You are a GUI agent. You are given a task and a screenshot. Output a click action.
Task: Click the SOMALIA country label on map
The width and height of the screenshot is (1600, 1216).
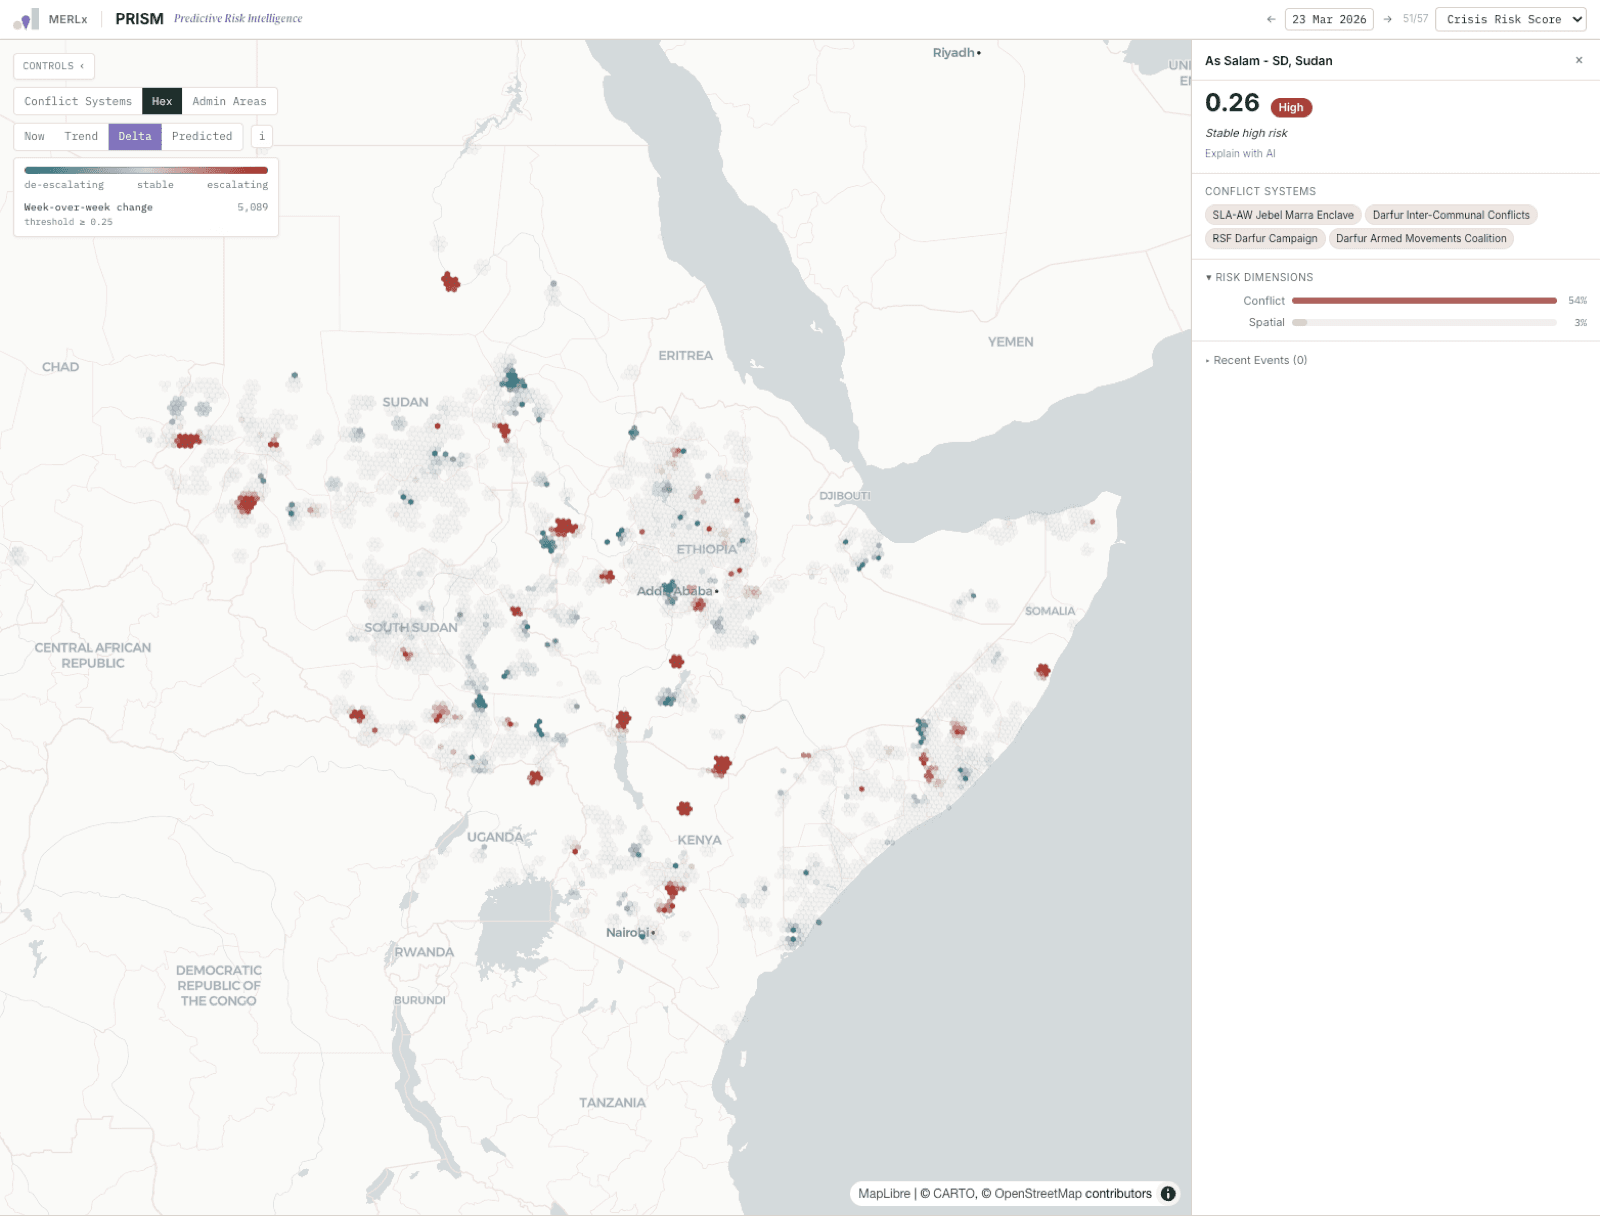[1050, 611]
